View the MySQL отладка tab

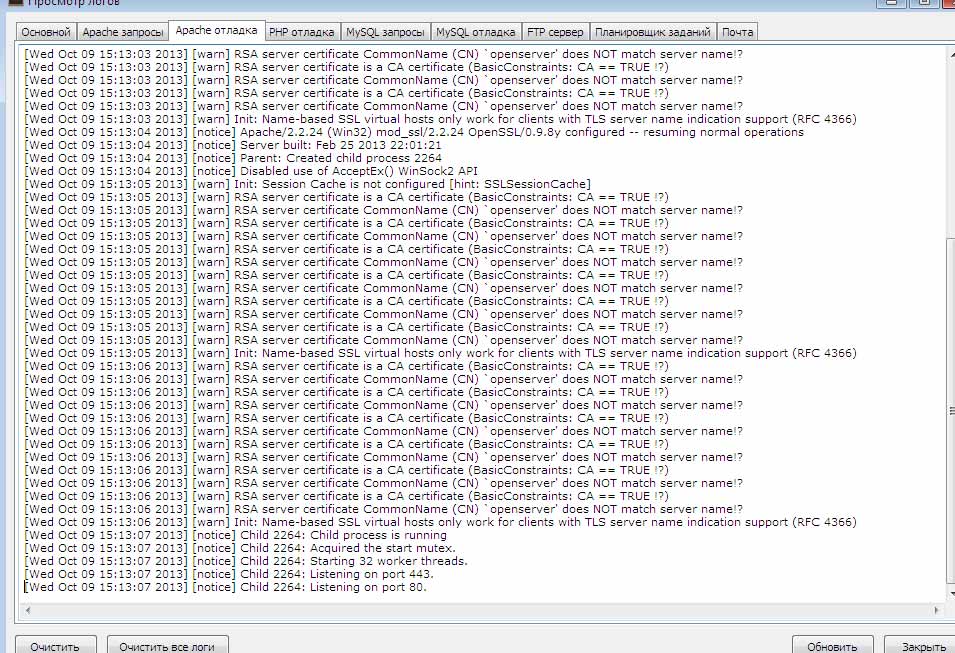click(476, 33)
